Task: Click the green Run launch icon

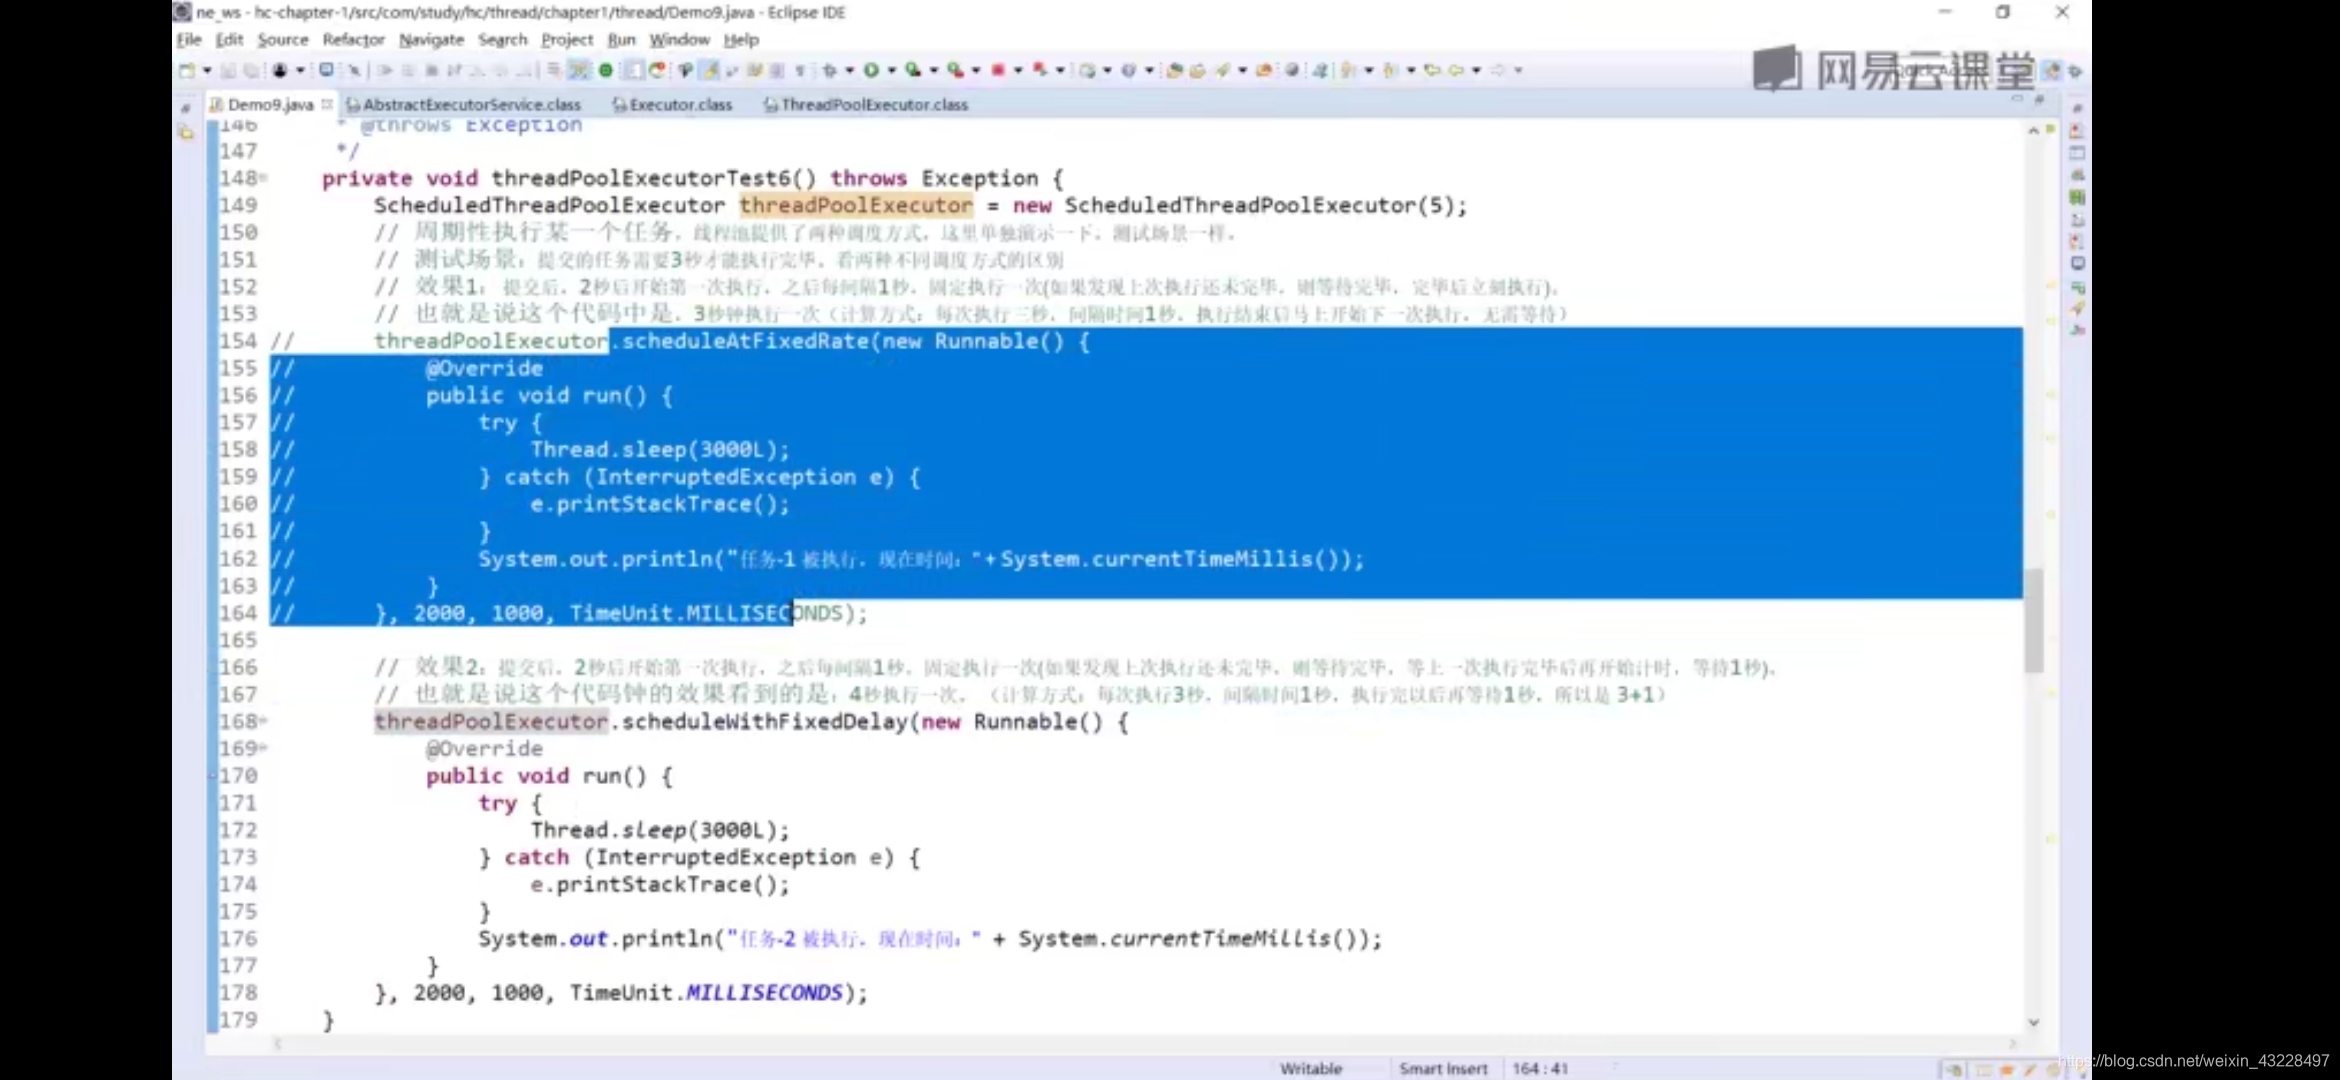Action: 870,70
